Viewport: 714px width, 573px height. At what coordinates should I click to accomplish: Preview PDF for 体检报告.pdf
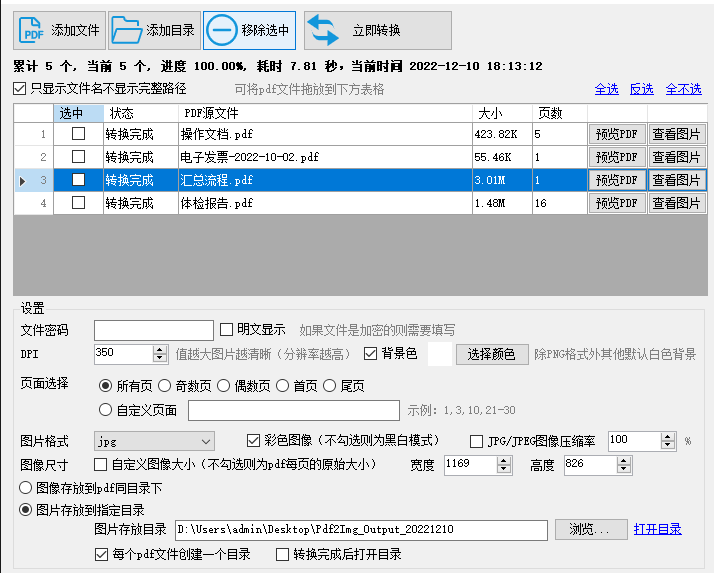[x=617, y=203]
